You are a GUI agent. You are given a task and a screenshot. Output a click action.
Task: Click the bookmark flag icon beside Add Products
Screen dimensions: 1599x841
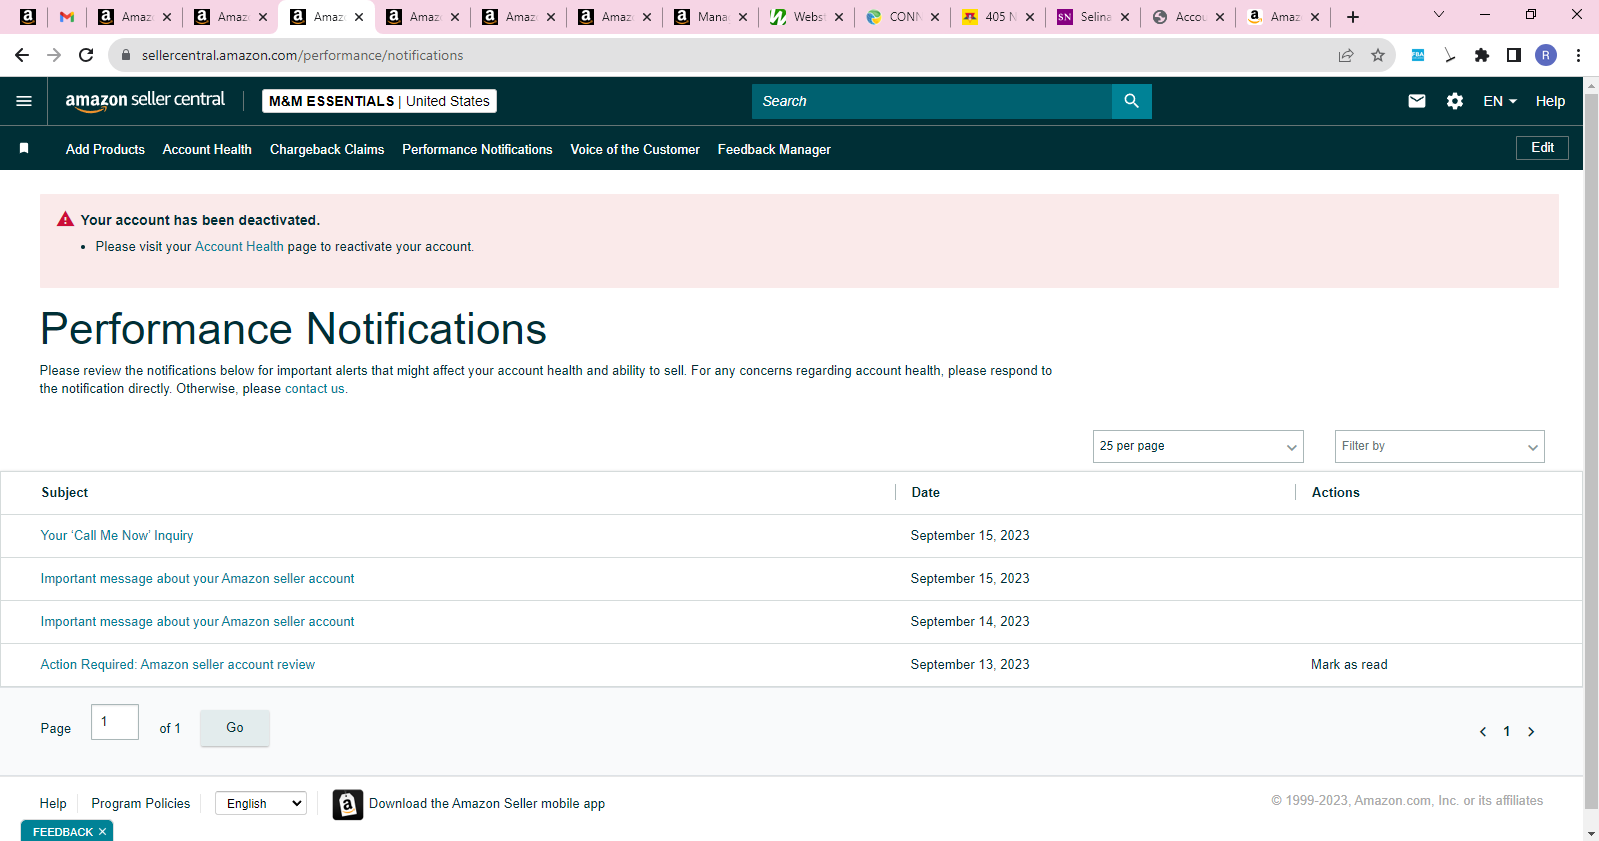24,148
